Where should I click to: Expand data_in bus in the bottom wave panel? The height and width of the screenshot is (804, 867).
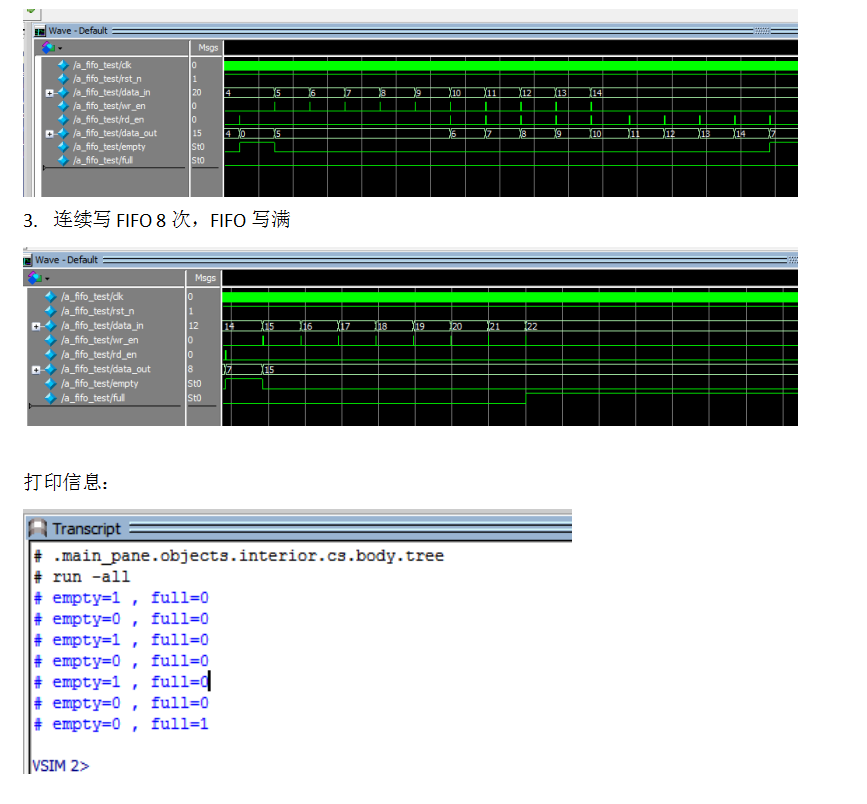tap(36, 326)
